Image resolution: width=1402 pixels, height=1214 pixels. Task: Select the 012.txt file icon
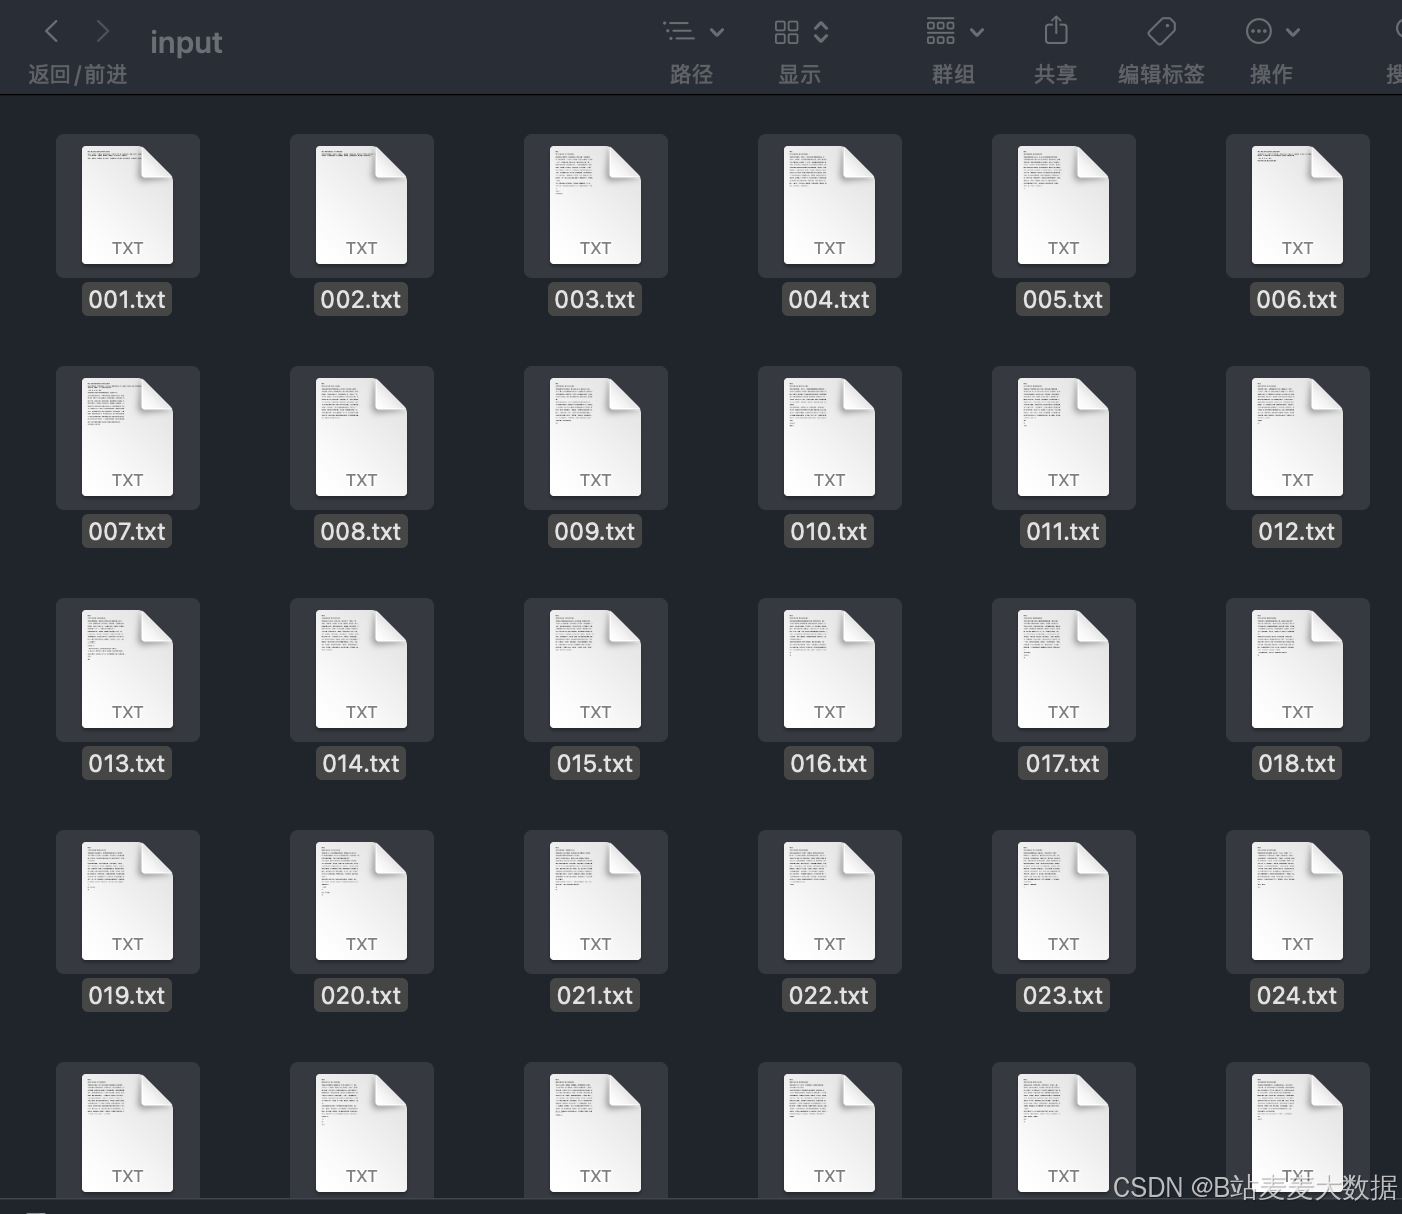[x=1298, y=437]
